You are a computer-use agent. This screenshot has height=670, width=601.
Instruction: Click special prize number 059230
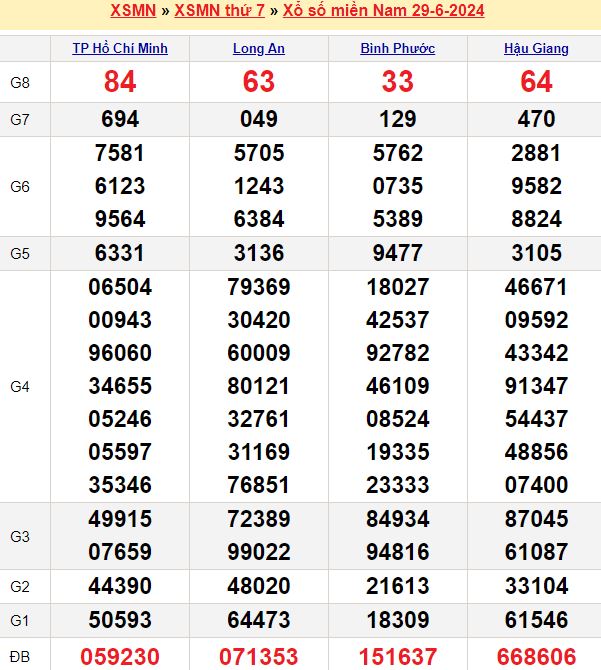(120, 656)
